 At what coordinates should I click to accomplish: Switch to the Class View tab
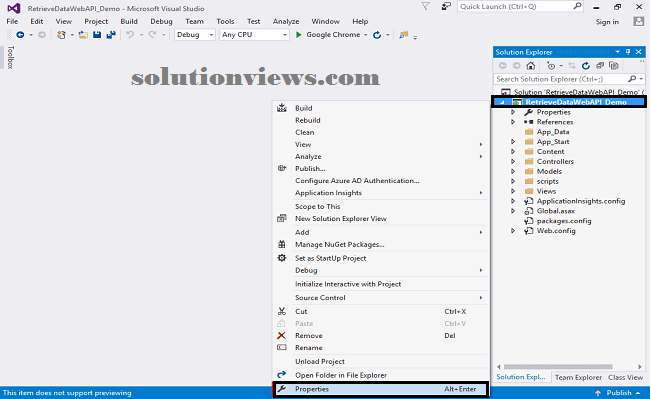click(625, 377)
